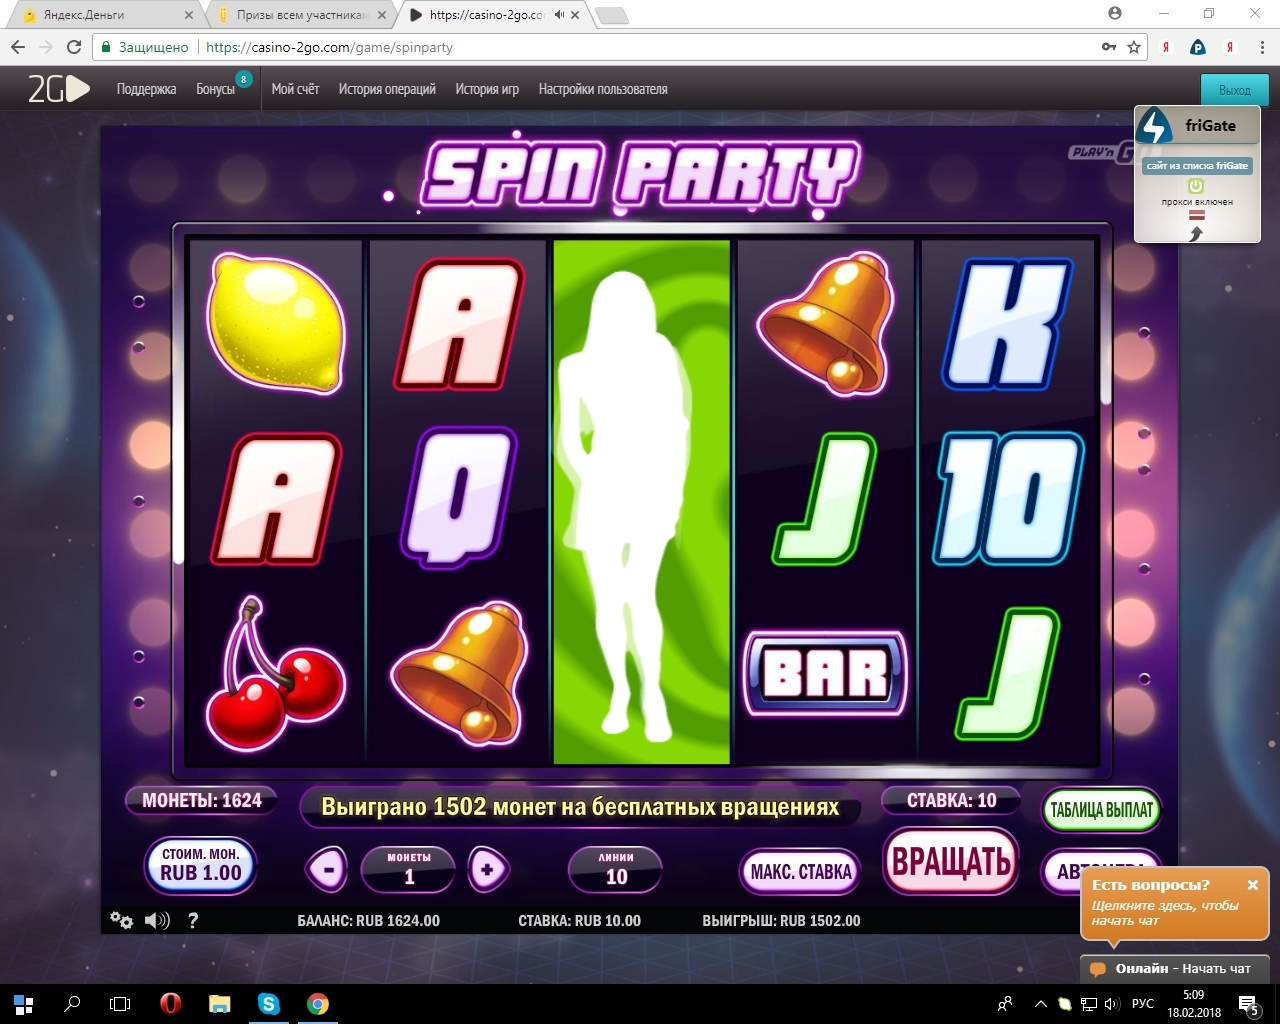Screen dimensions: 1280x1024
Task: Click friGate arrow icon
Action: 1196,233
